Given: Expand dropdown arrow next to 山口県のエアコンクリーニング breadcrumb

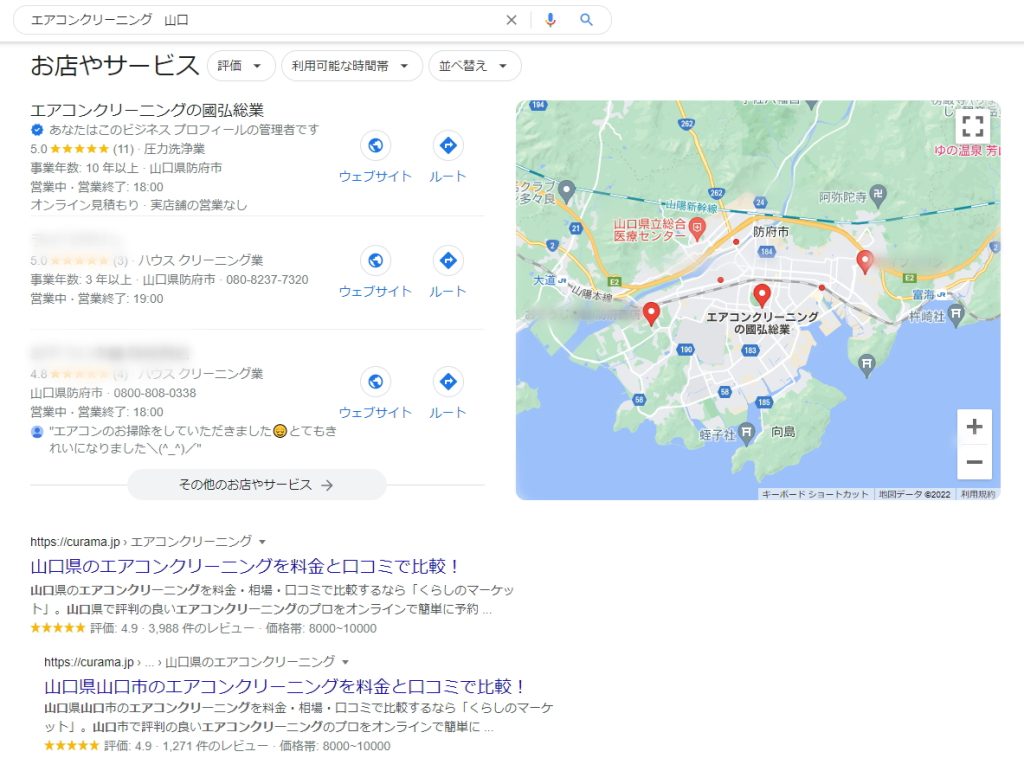Looking at the screenshot, I should pyautogui.click(x=345, y=662).
